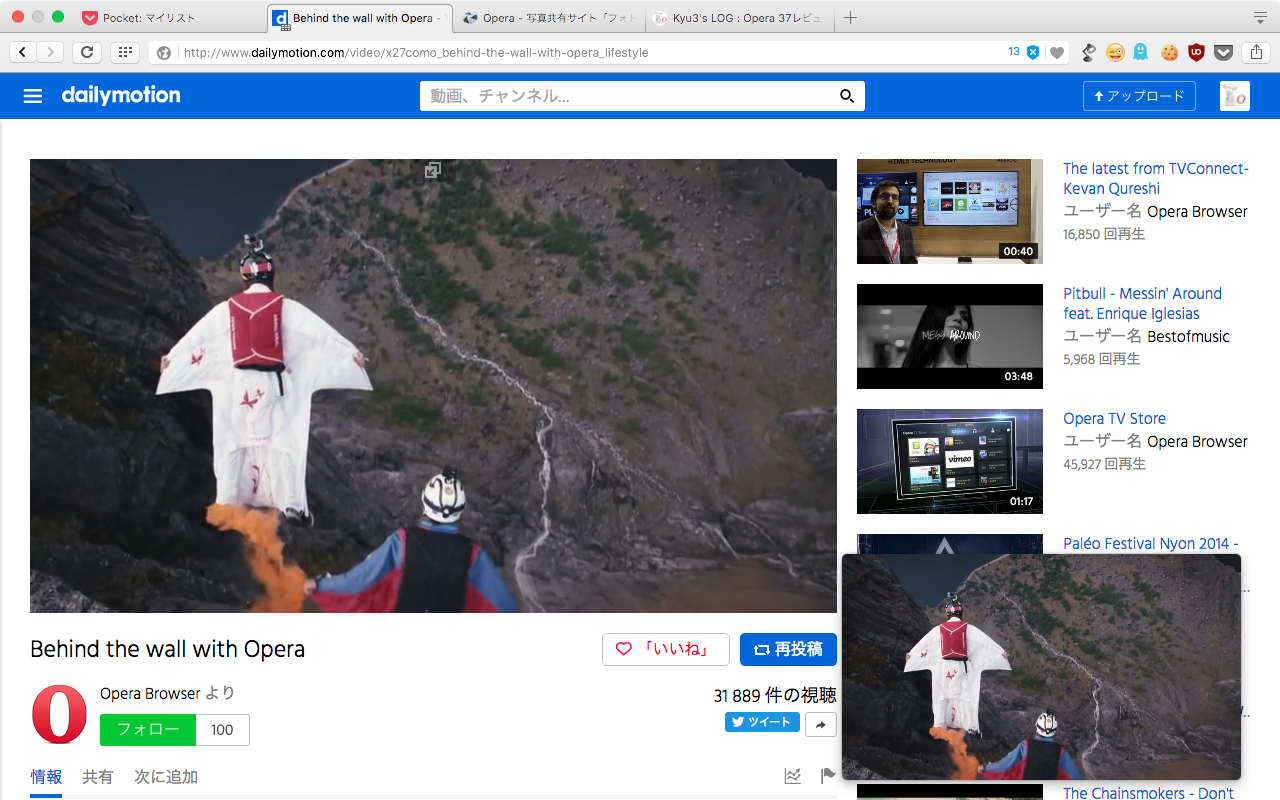Open the yellow emoji face extension

tap(1115, 52)
